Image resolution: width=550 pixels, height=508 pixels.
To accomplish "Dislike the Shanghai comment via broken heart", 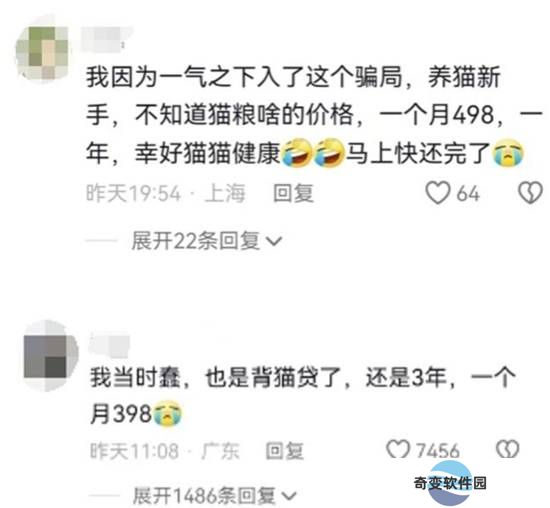I will [530, 193].
